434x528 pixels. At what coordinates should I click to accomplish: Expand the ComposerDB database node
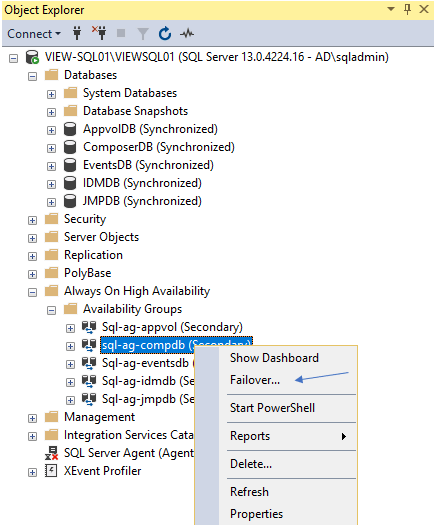pyautogui.click(x=51, y=148)
